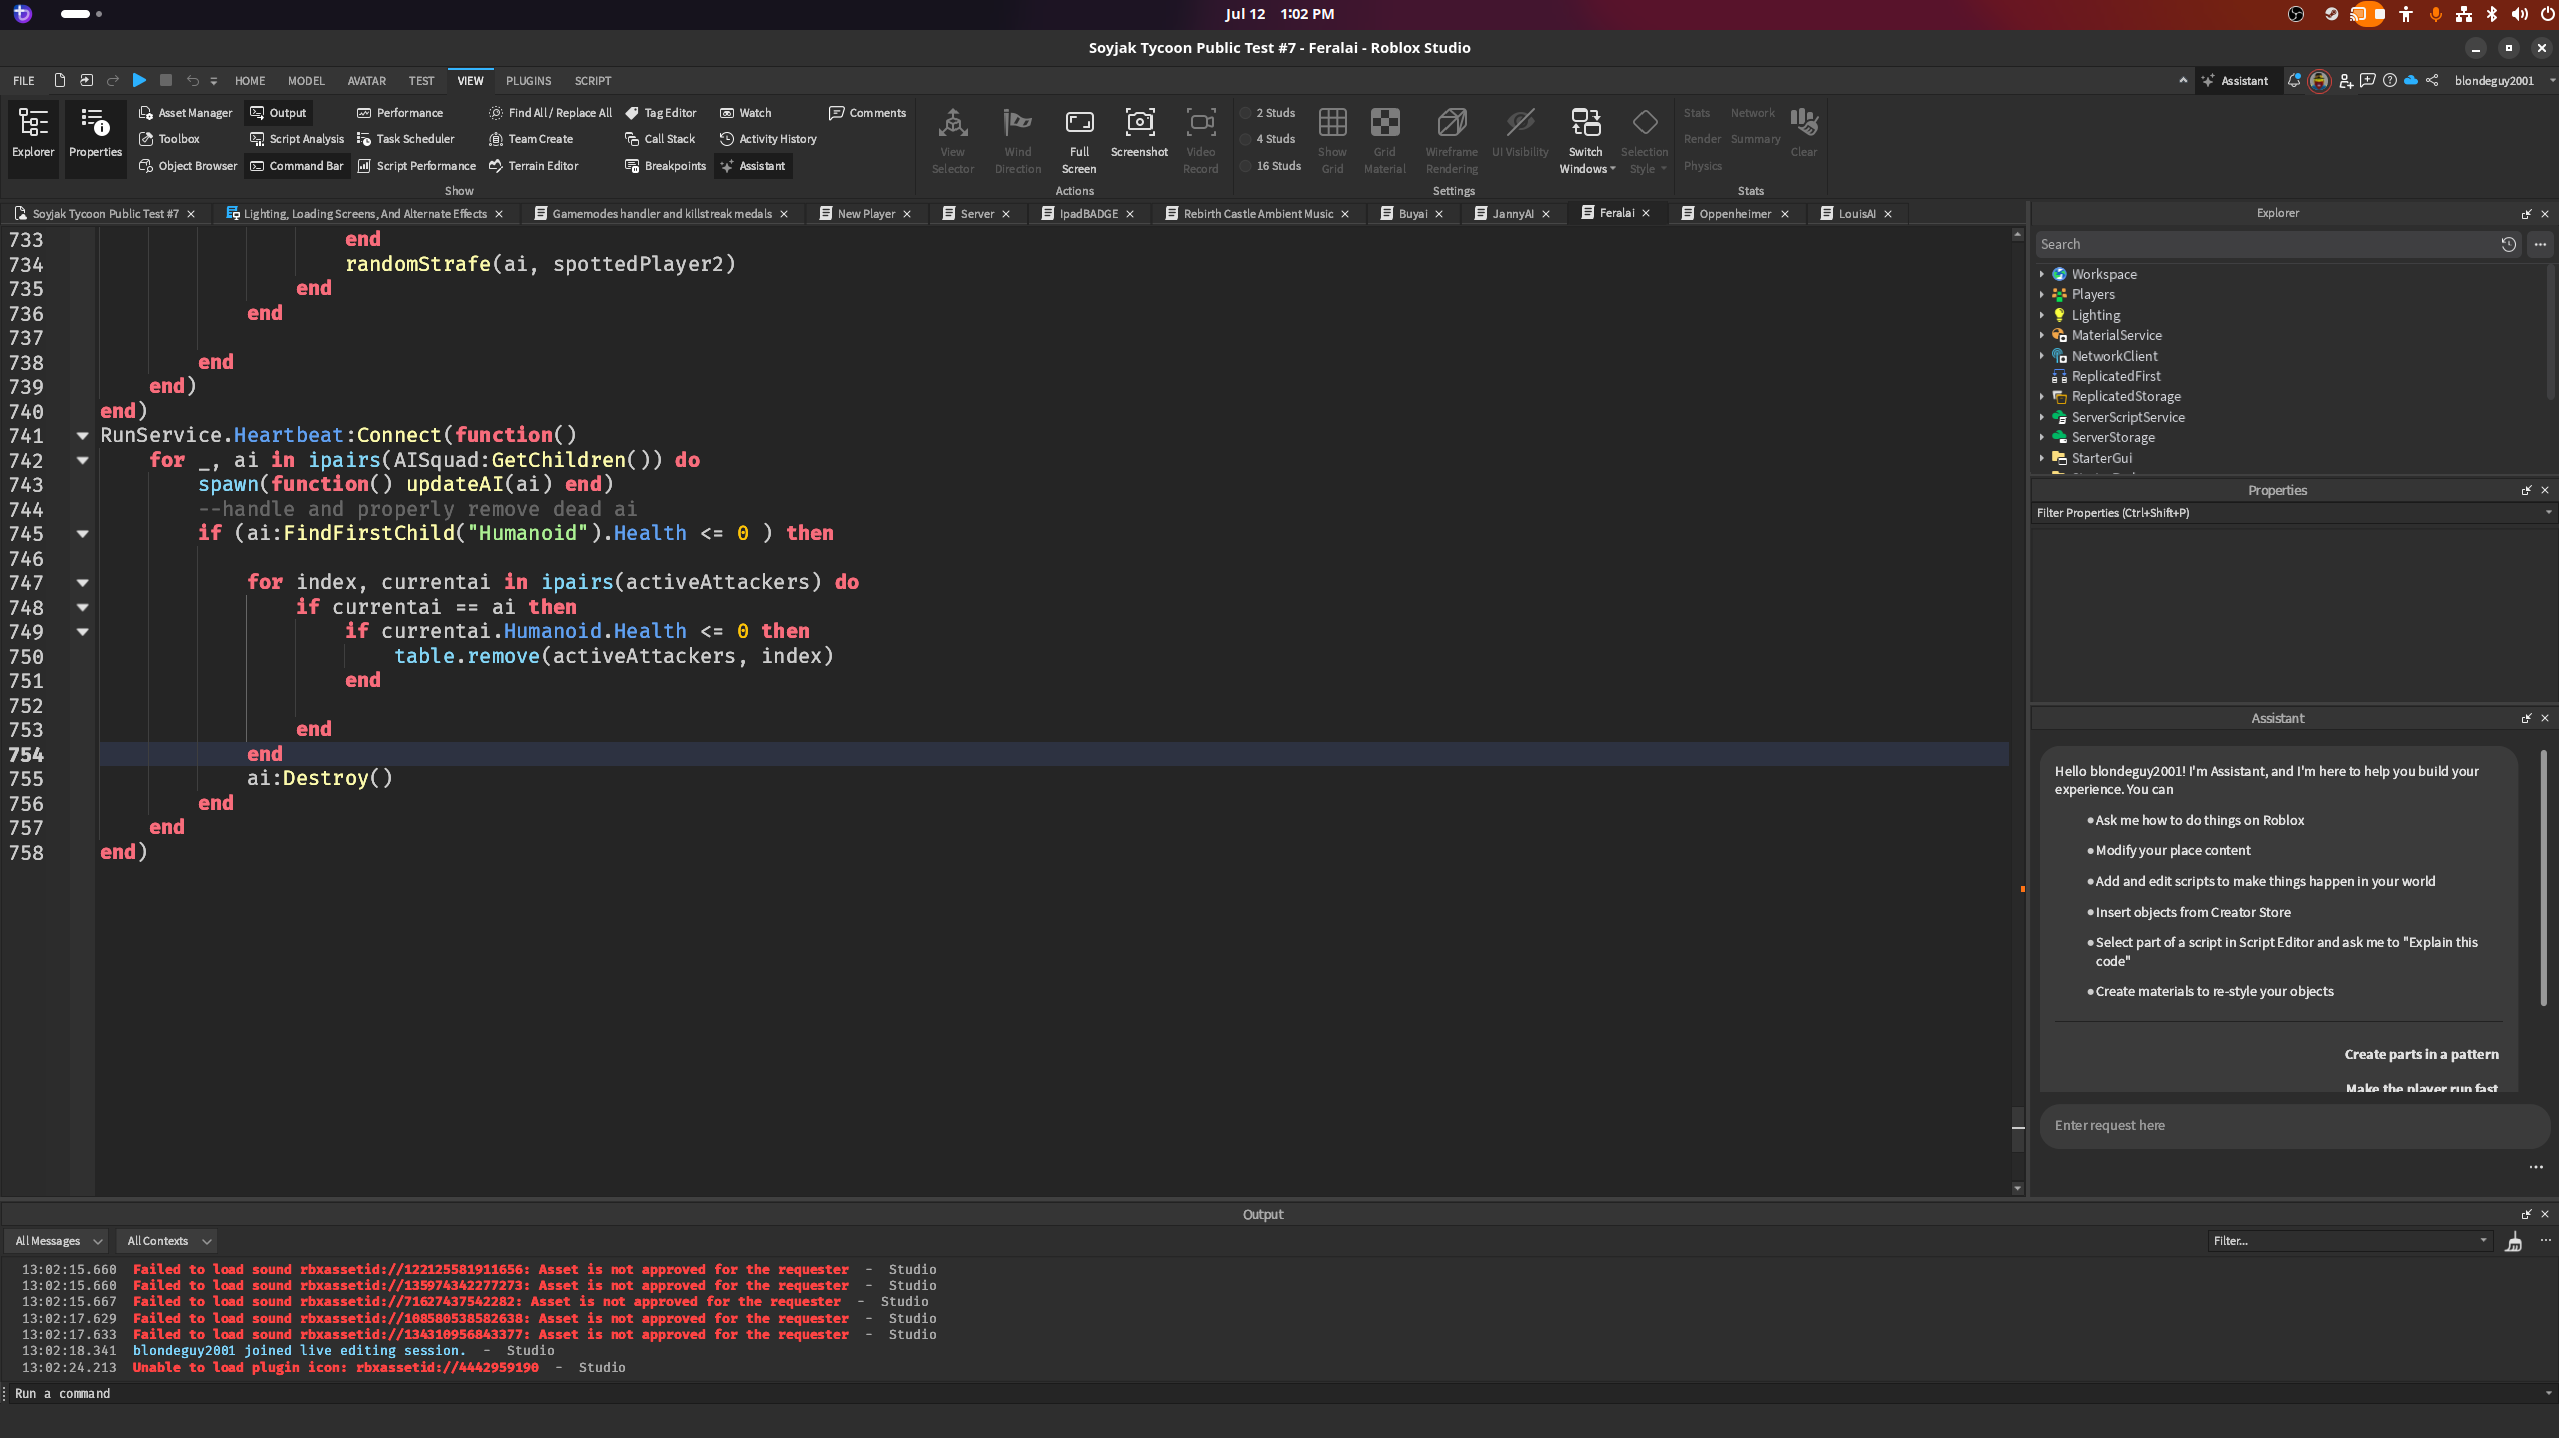Open Team Create panel
Image resolution: width=2559 pixels, height=1438 pixels.
(531, 139)
